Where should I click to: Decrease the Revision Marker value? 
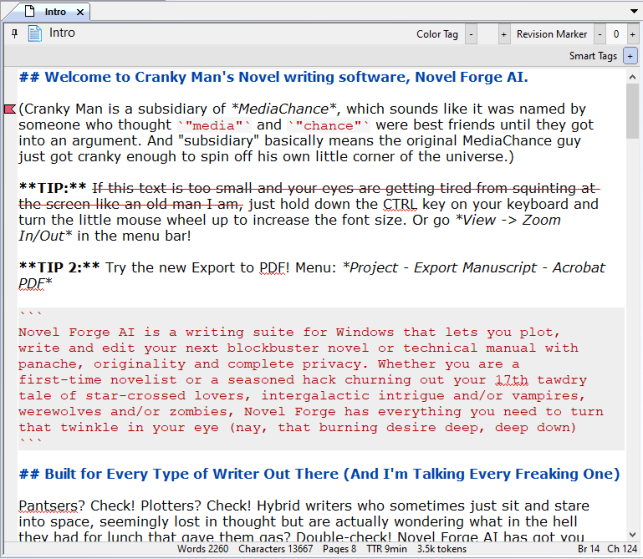tap(602, 34)
